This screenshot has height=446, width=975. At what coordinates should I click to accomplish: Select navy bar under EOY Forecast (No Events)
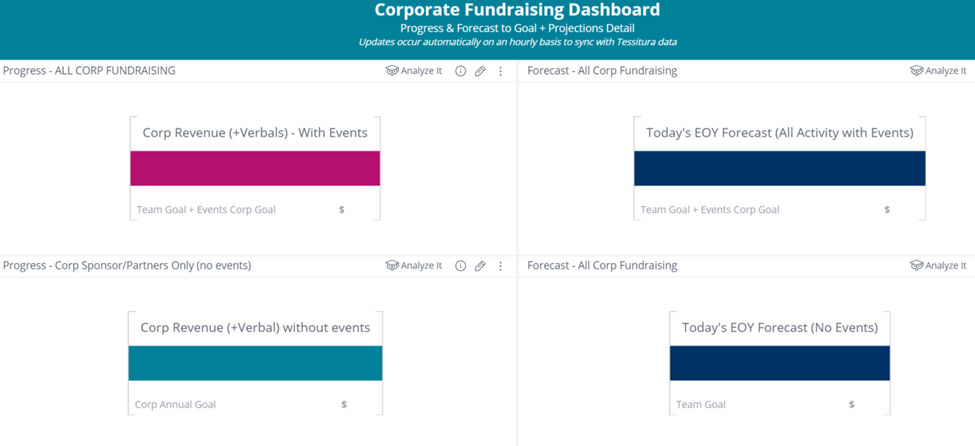(x=779, y=363)
